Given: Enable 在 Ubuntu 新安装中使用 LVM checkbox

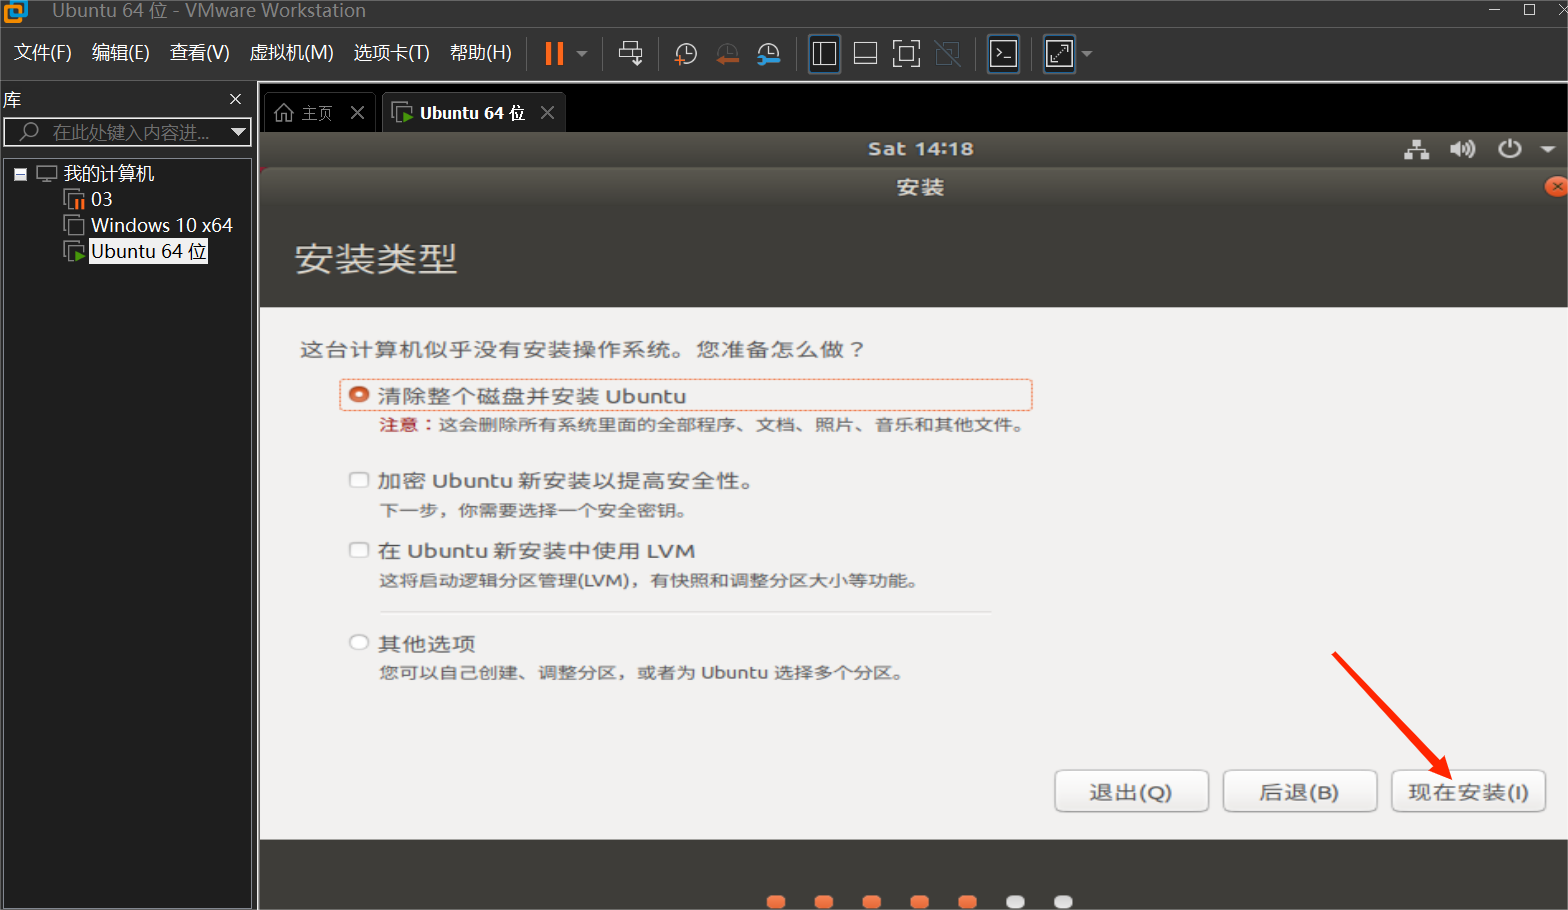Looking at the screenshot, I should [359, 550].
